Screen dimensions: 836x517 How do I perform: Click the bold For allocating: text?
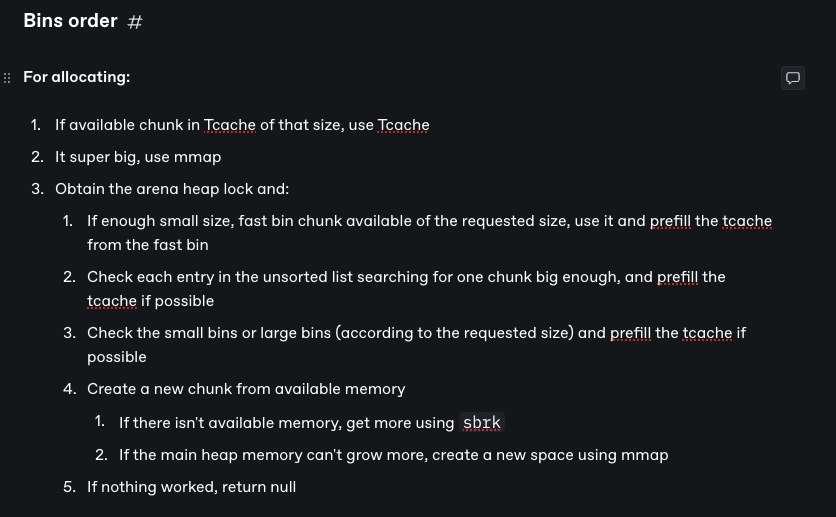(x=76, y=77)
